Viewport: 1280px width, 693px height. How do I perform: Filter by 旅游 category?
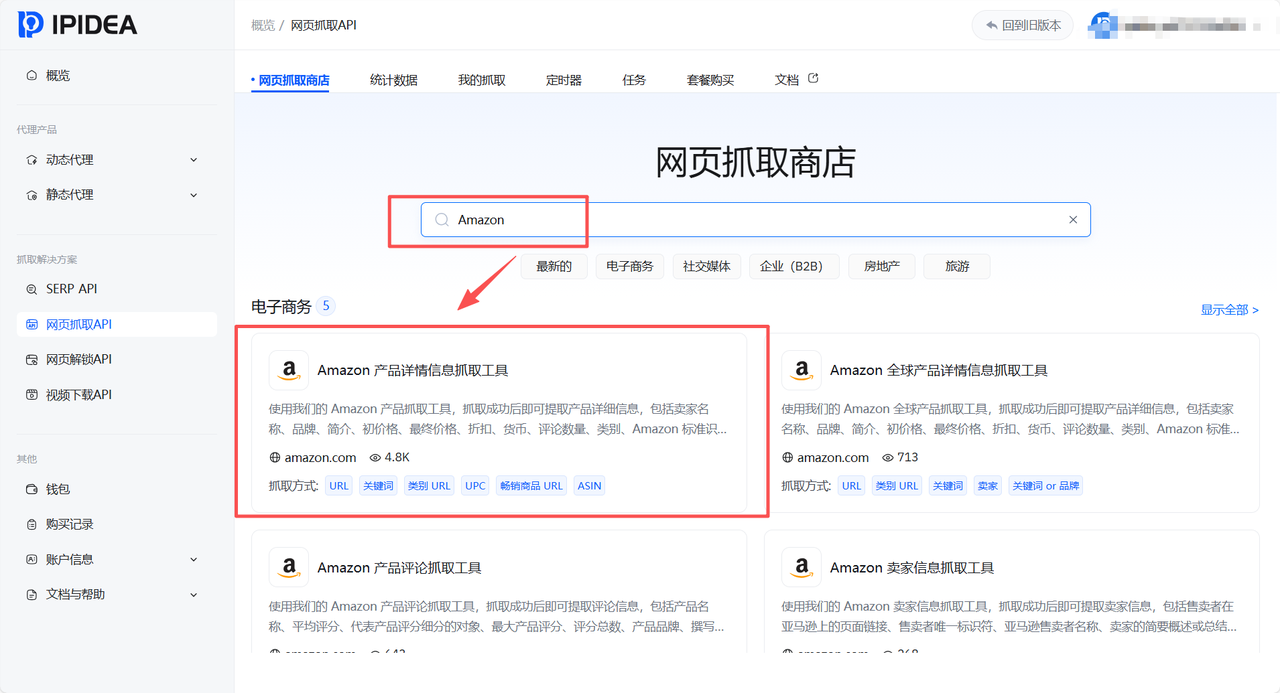(957, 266)
